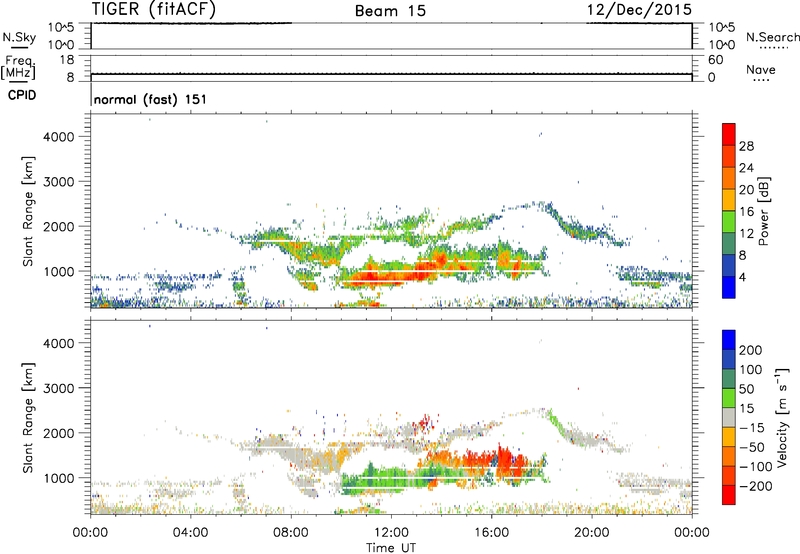Click the 16:00 time axis tick label
Viewport: 800px width, 554px height.
(491, 533)
